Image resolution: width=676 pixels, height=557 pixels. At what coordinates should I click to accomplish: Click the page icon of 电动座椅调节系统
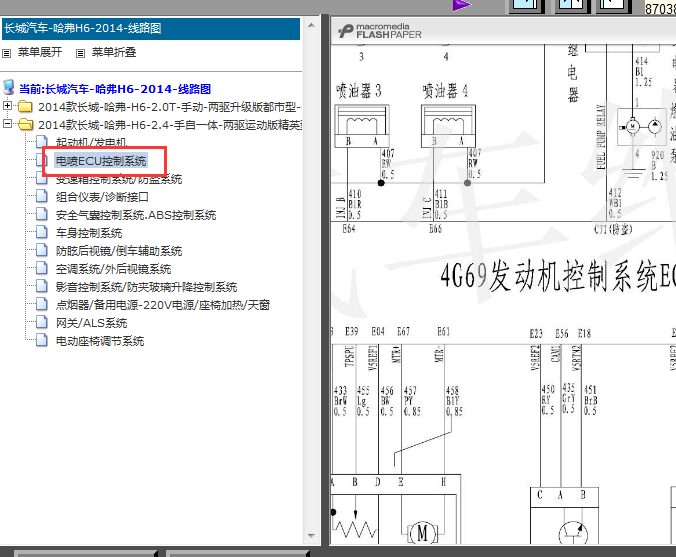41,341
